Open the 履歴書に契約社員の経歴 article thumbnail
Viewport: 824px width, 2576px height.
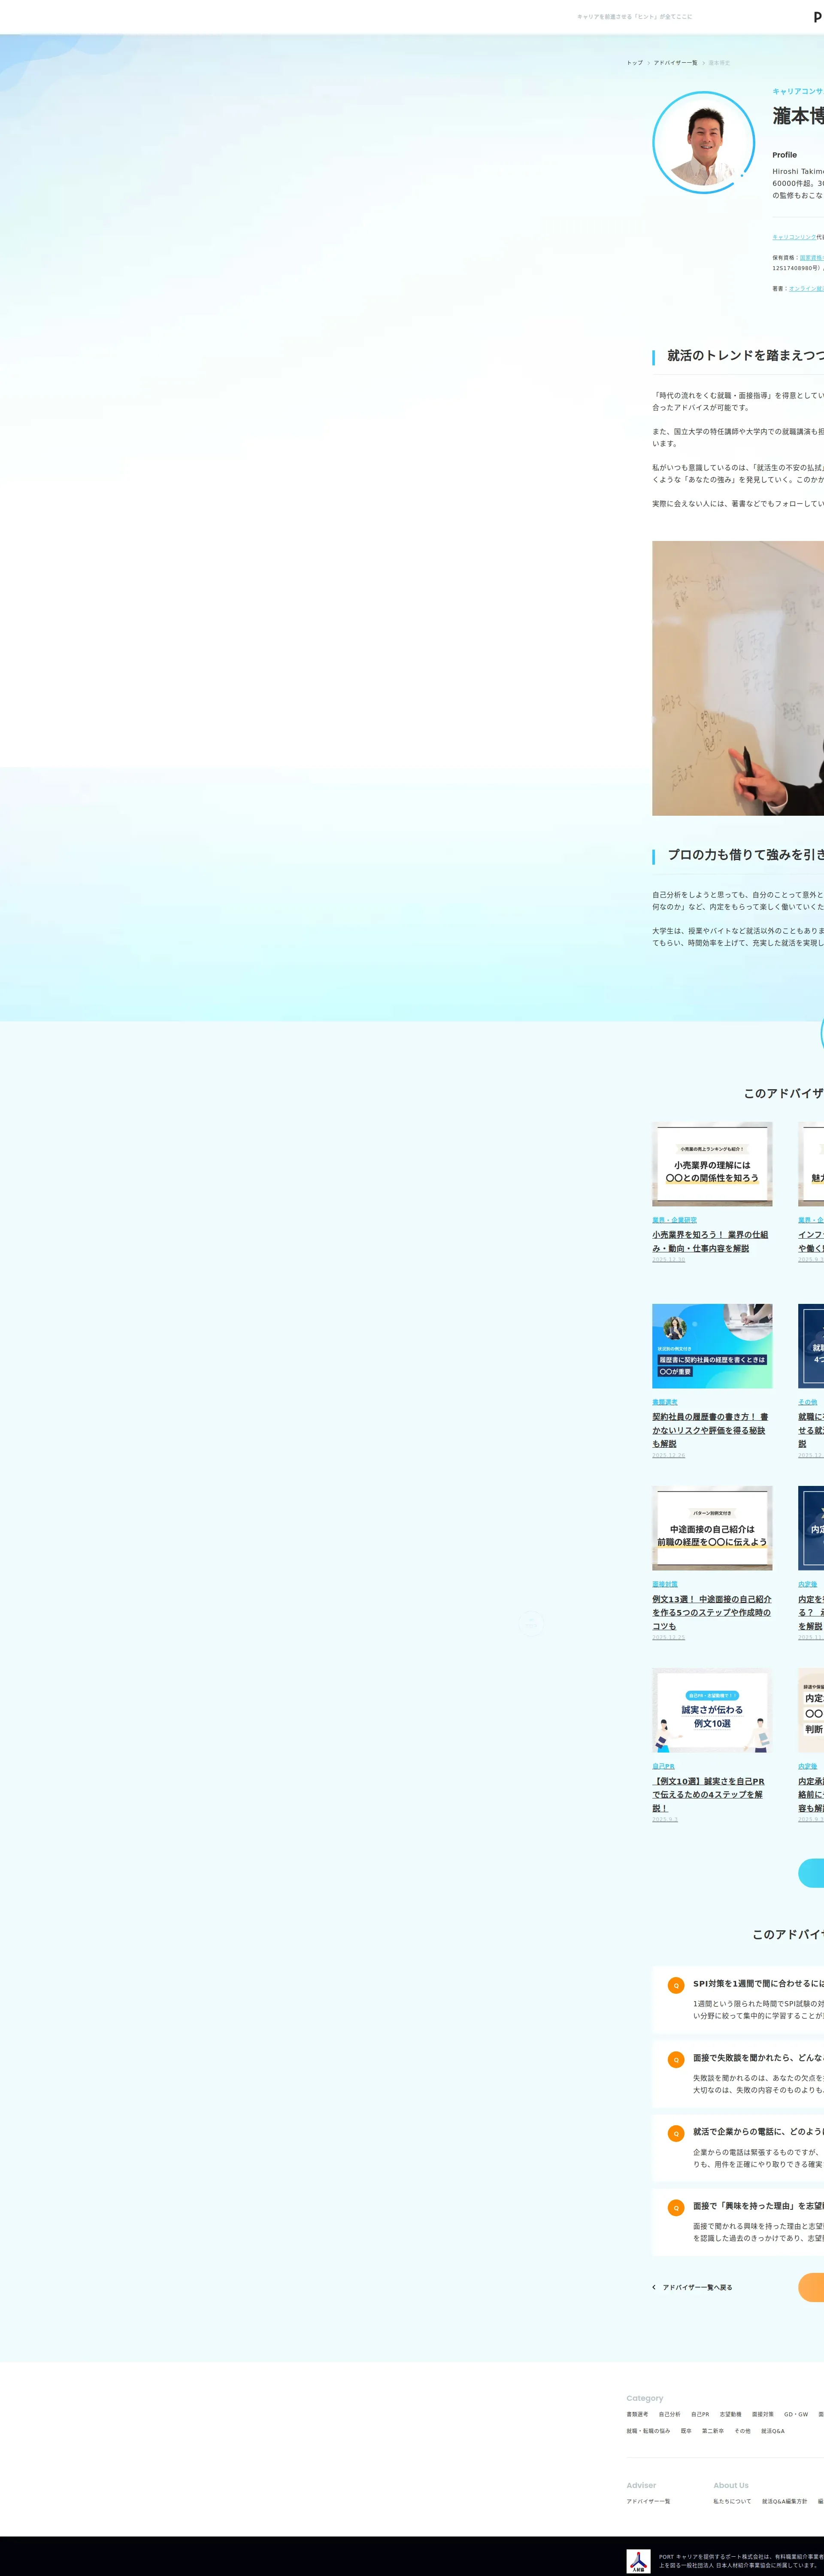click(712, 1346)
